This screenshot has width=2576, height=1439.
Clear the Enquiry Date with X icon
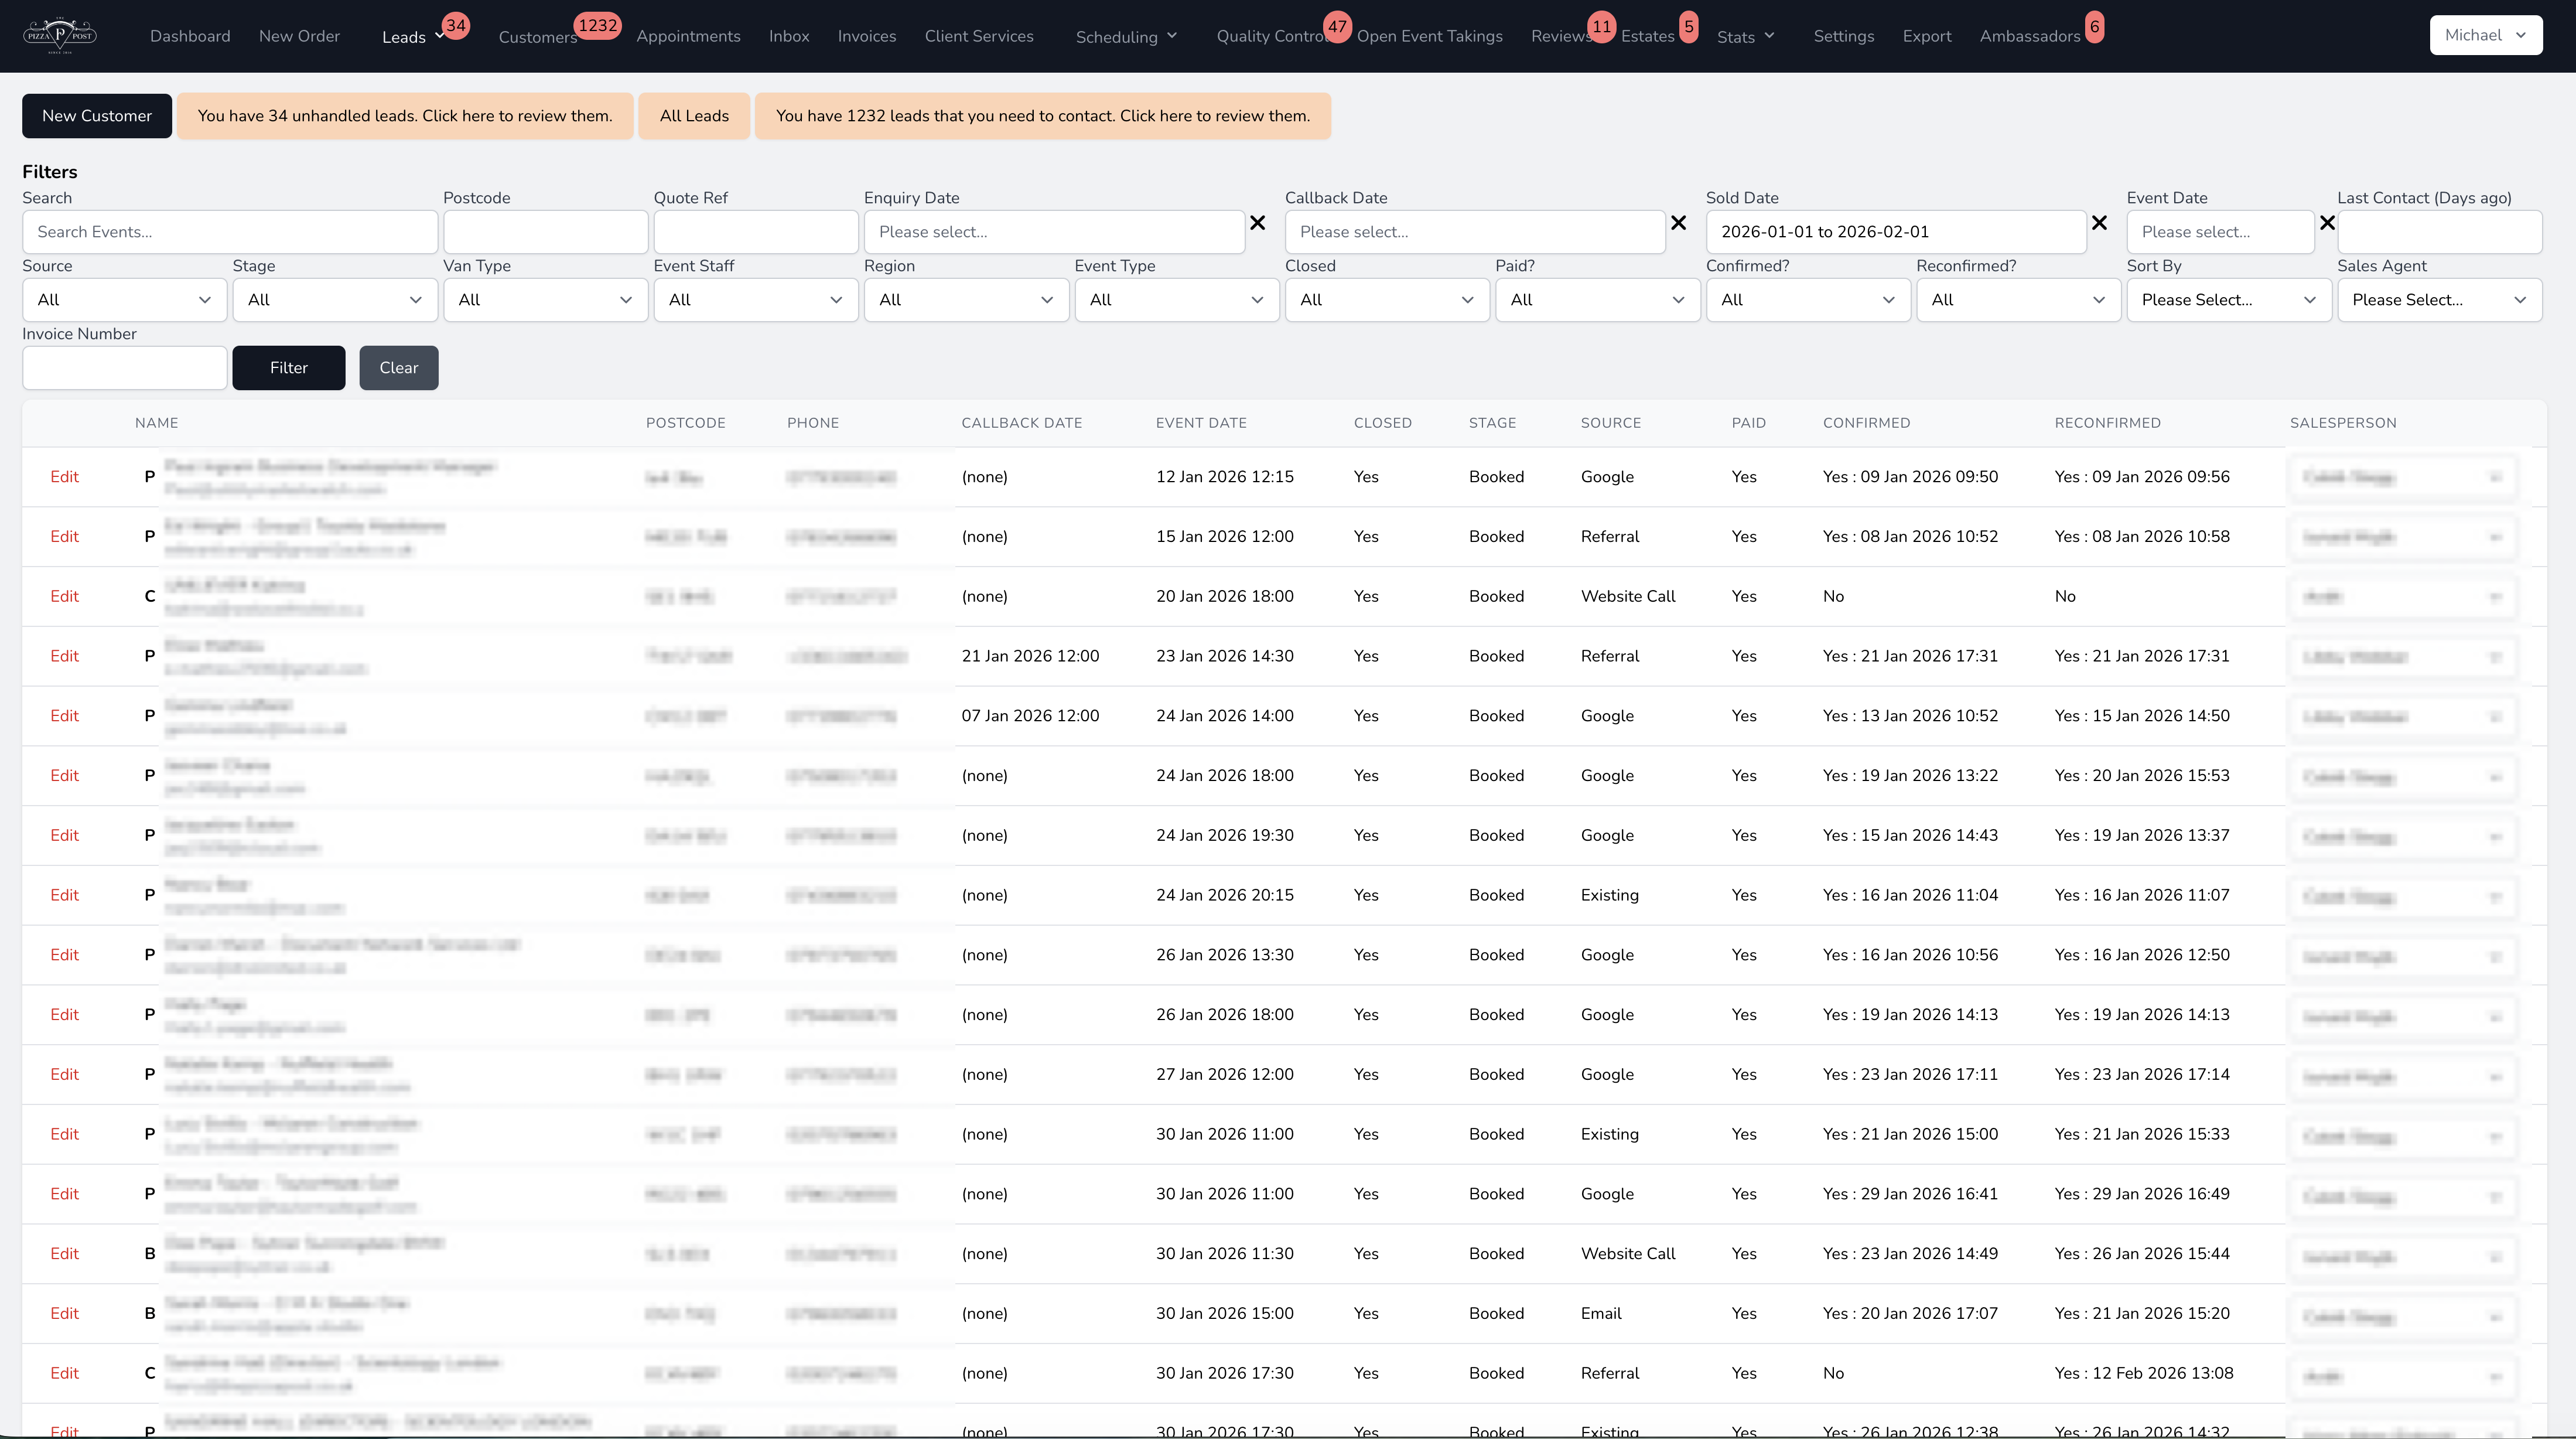(x=1258, y=223)
